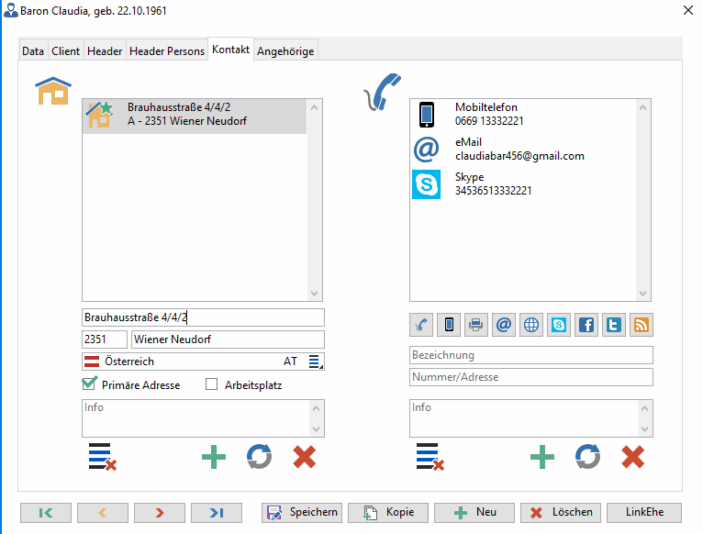Refresh the address entry
Image resolution: width=703 pixels, height=534 pixels.
tap(259, 458)
